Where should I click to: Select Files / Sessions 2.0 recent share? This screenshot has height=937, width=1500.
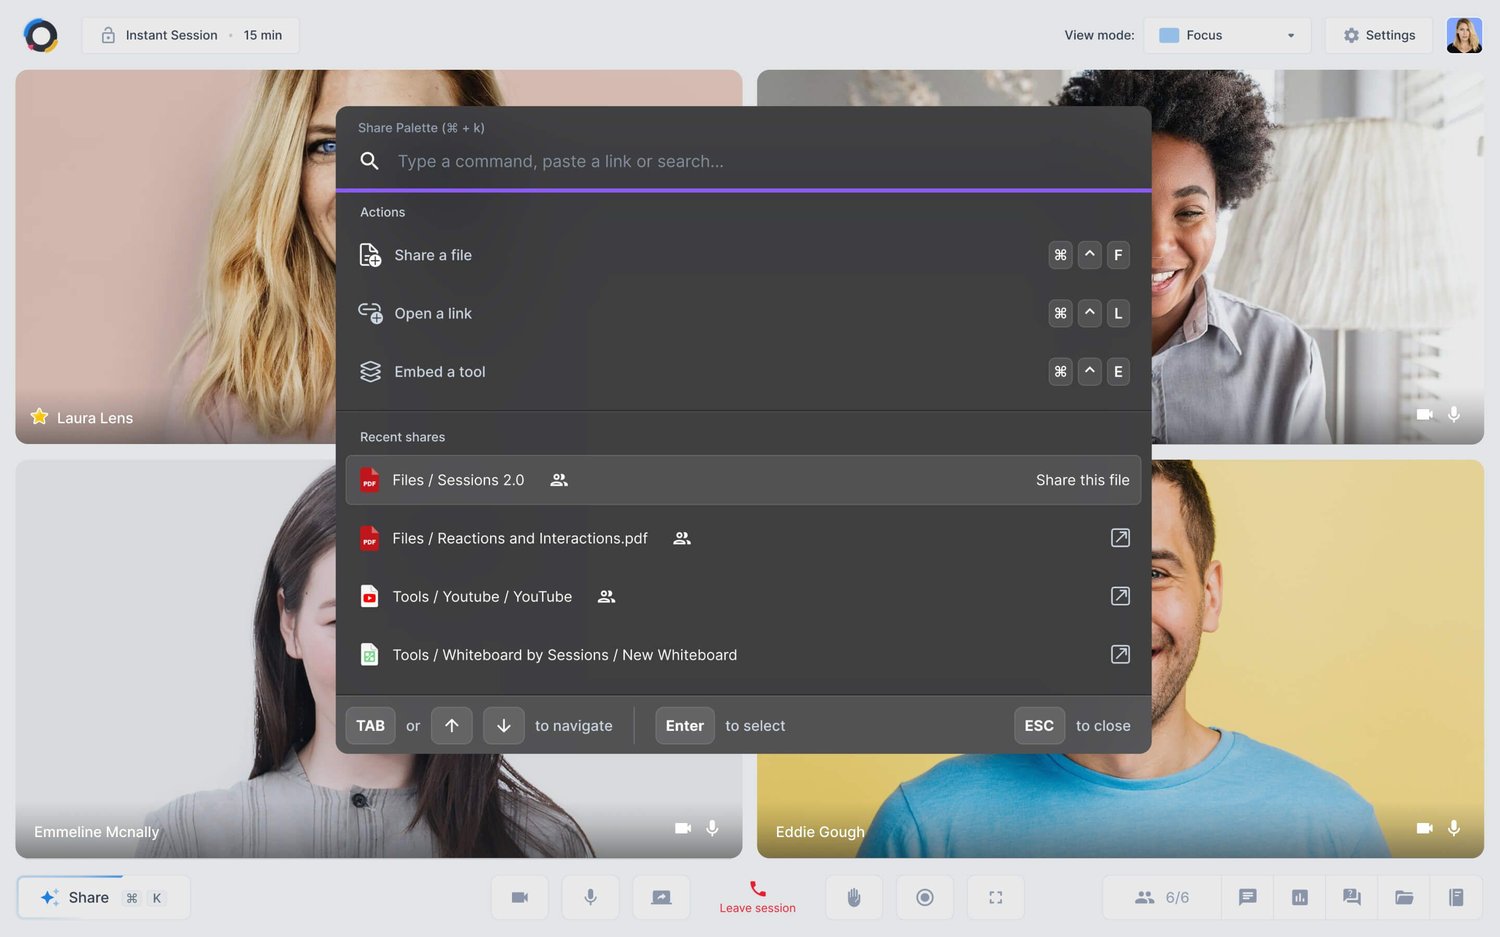pyautogui.click(x=743, y=480)
